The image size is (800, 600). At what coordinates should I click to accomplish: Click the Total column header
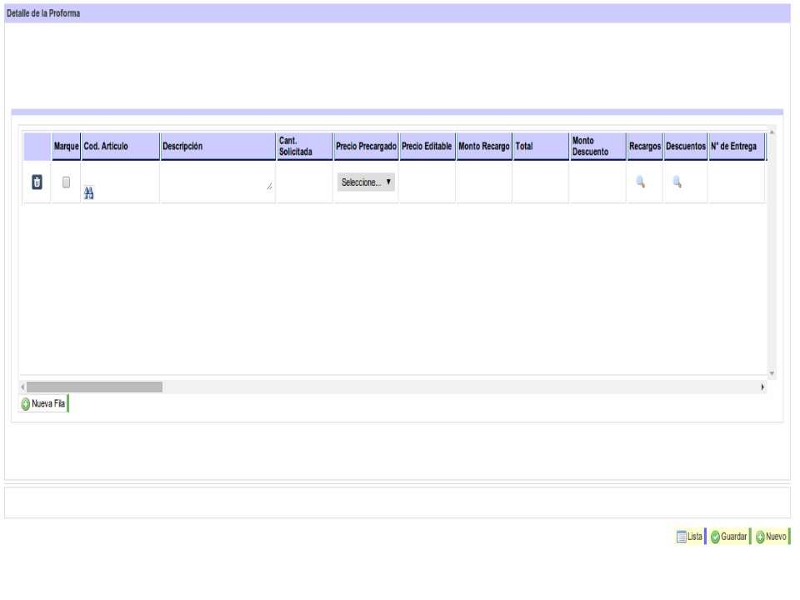524,146
